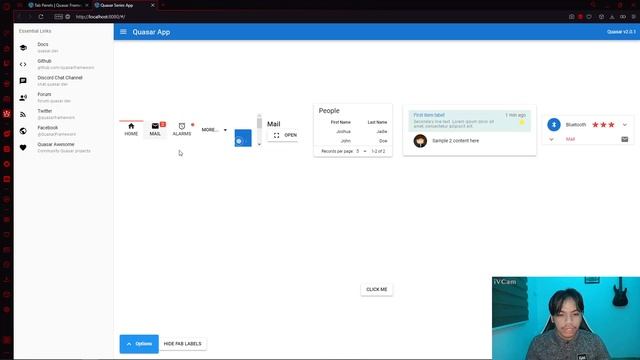Select the First Item label list item
Image resolution: width=640 pixels, height=360 pixels.
pos(469,121)
